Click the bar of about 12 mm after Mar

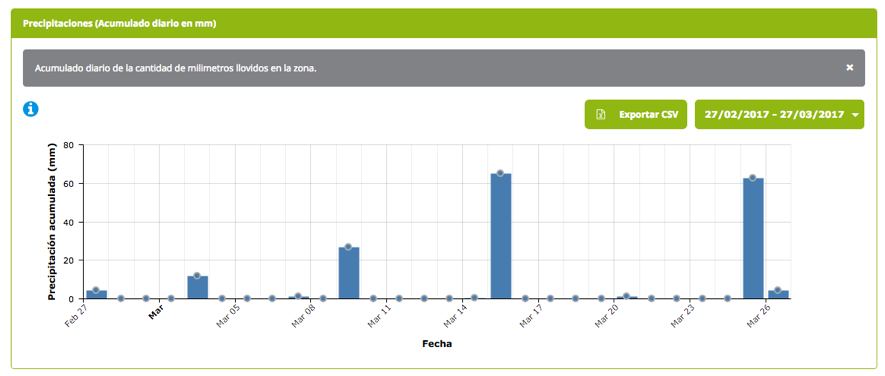click(x=198, y=287)
